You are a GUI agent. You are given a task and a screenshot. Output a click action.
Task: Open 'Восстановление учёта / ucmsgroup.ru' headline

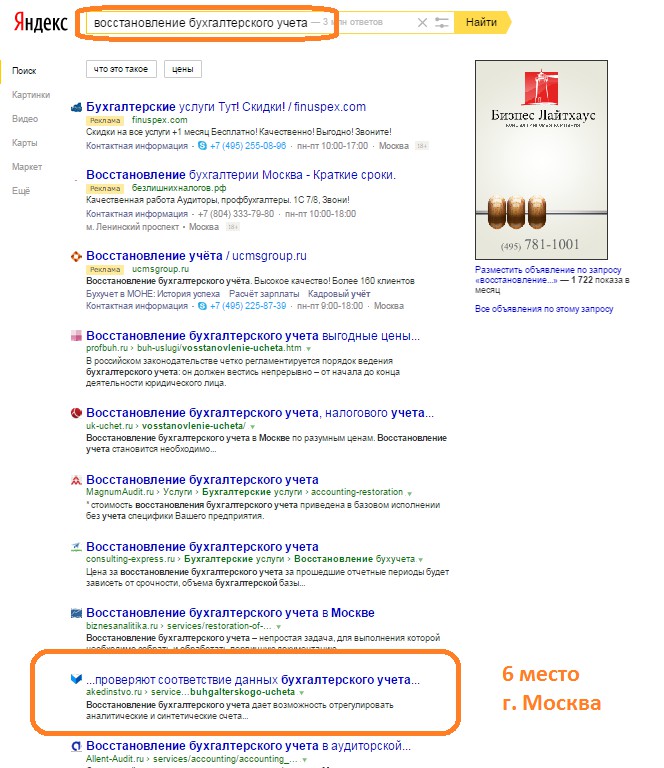pyautogui.click(x=196, y=256)
